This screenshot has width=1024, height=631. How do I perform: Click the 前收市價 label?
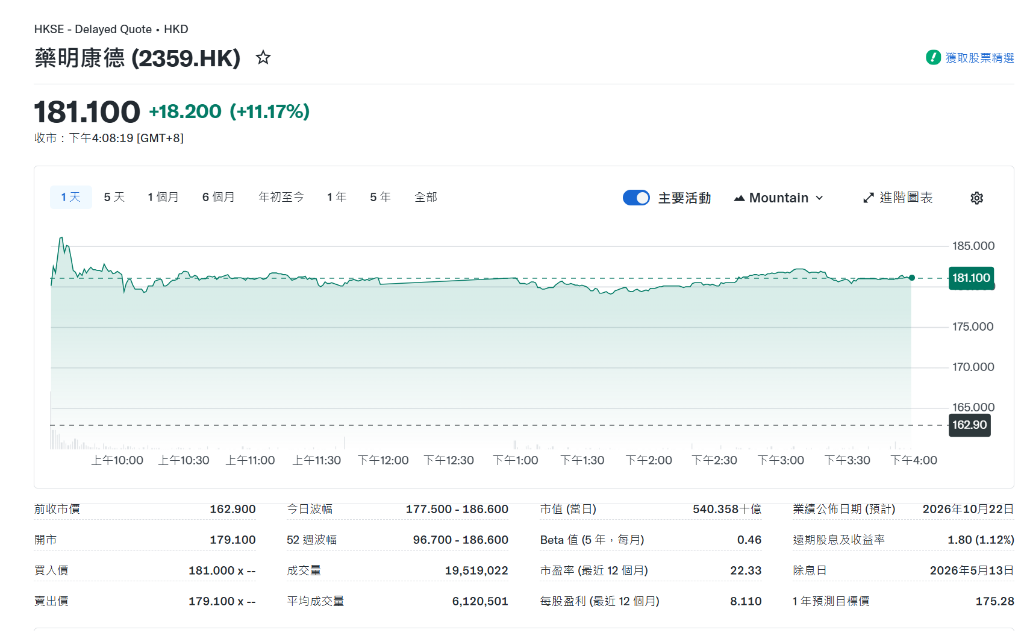pyautogui.click(x=57, y=509)
